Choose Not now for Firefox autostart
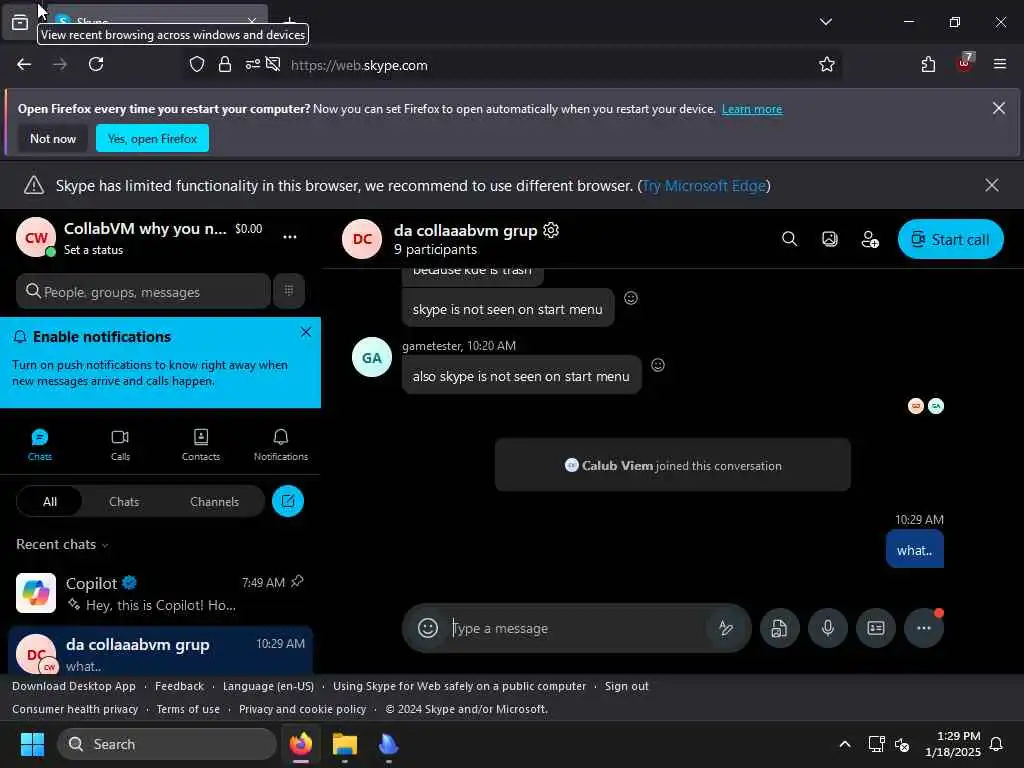The width and height of the screenshot is (1024, 768). click(x=53, y=138)
